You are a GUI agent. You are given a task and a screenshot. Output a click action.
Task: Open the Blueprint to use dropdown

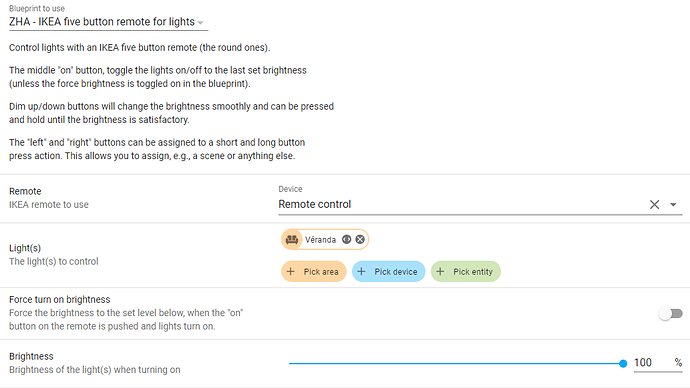108,22
